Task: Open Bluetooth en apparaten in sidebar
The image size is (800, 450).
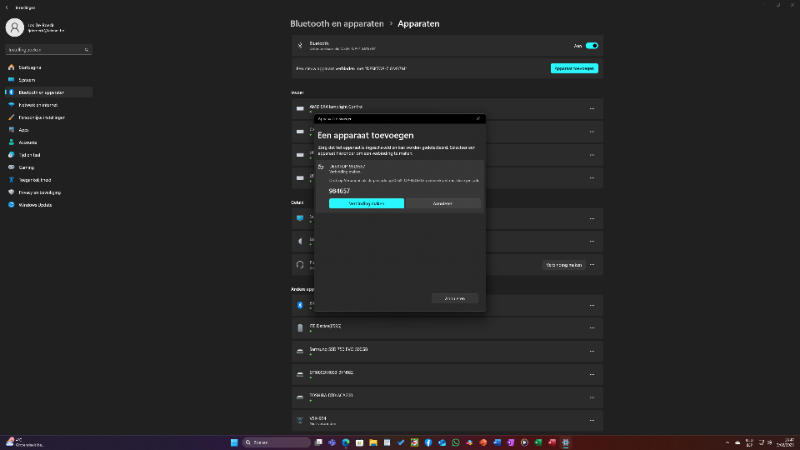Action: pos(40,92)
